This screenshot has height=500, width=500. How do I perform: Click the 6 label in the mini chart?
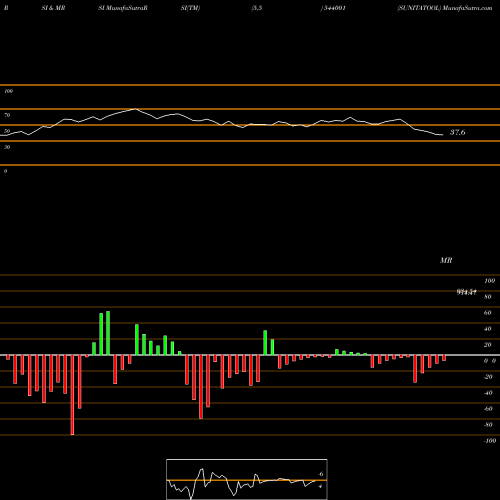click(321, 474)
